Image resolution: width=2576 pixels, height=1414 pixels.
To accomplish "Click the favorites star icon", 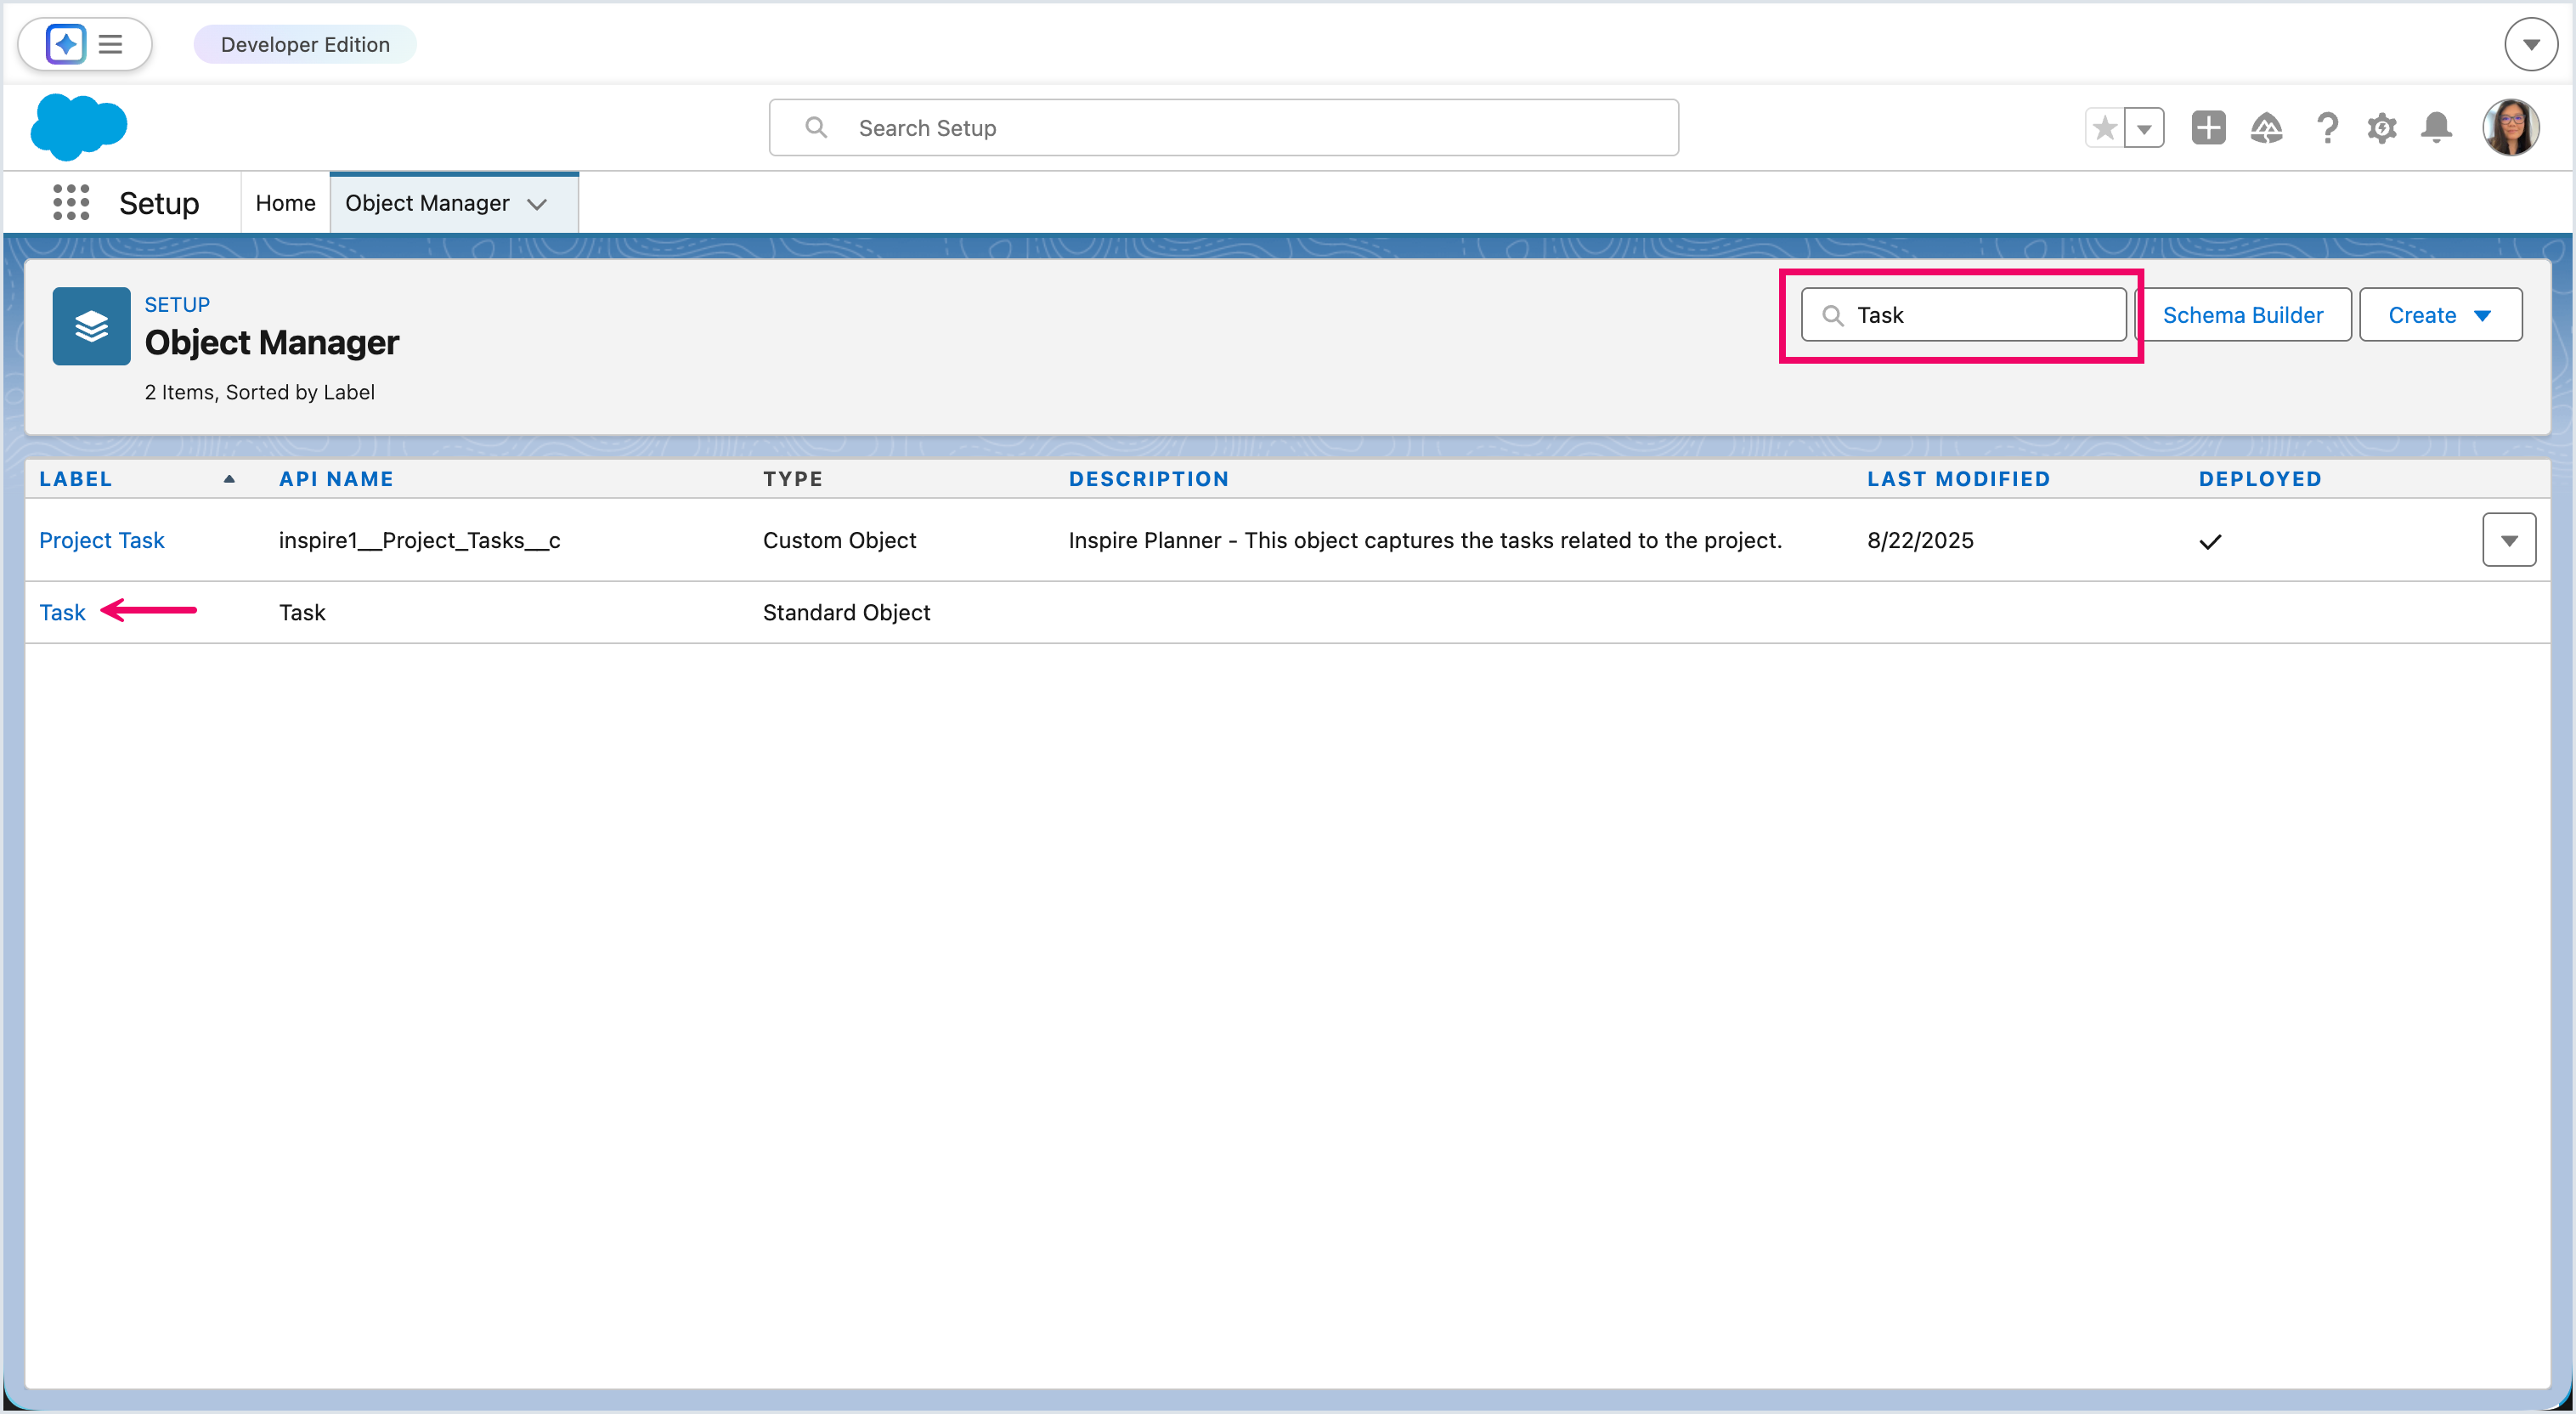I will coord(2104,128).
